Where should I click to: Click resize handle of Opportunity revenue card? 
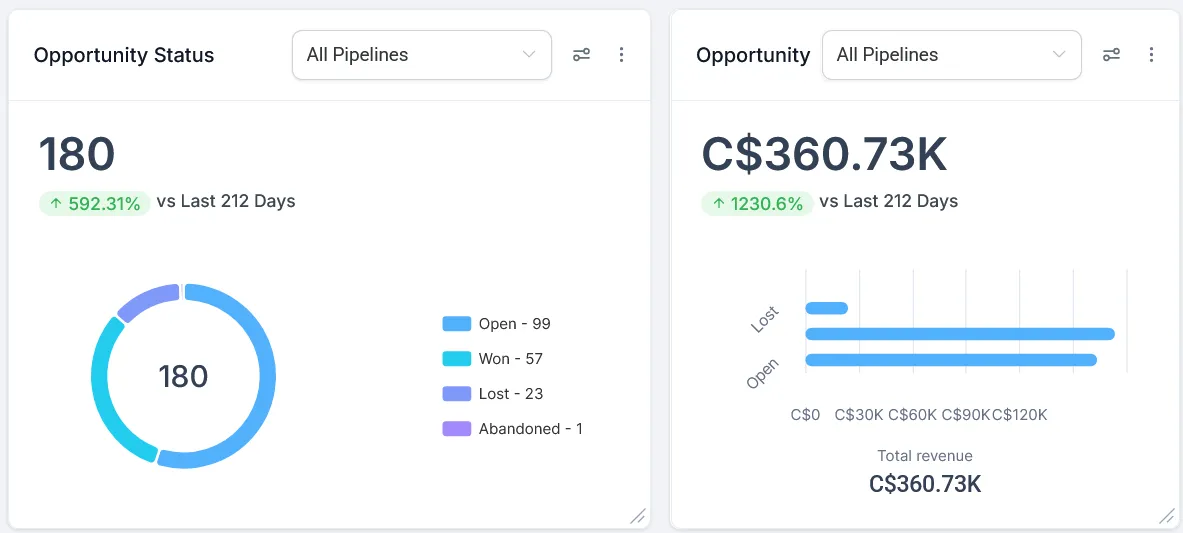click(x=1166, y=516)
